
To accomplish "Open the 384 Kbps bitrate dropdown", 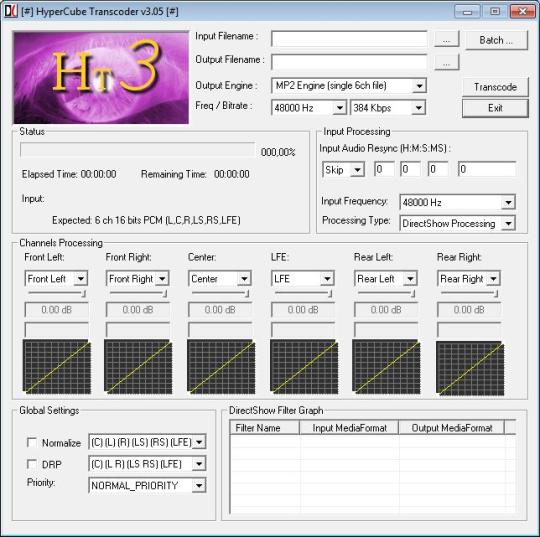I will (x=388, y=108).
